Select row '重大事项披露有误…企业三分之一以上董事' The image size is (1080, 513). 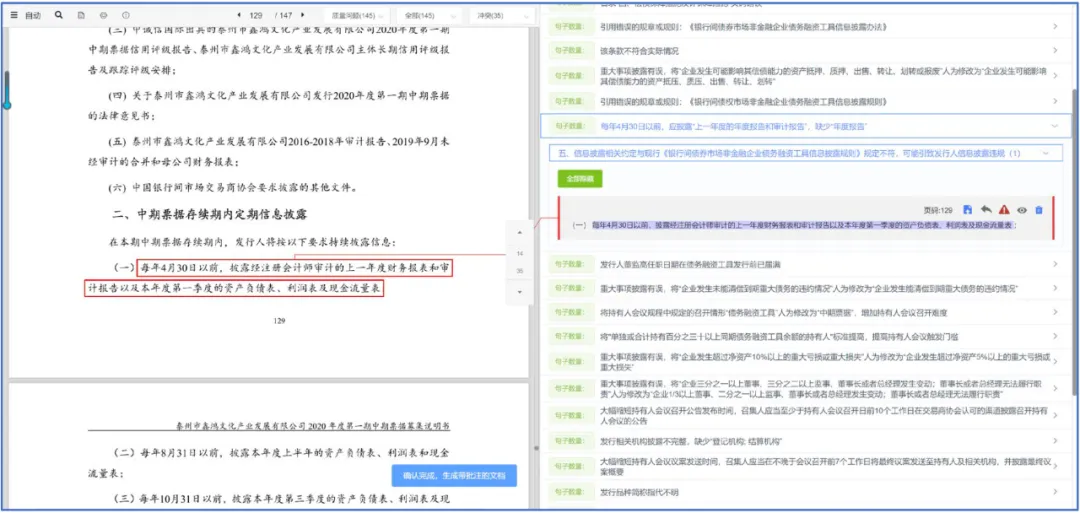click(x=807, y=389)
